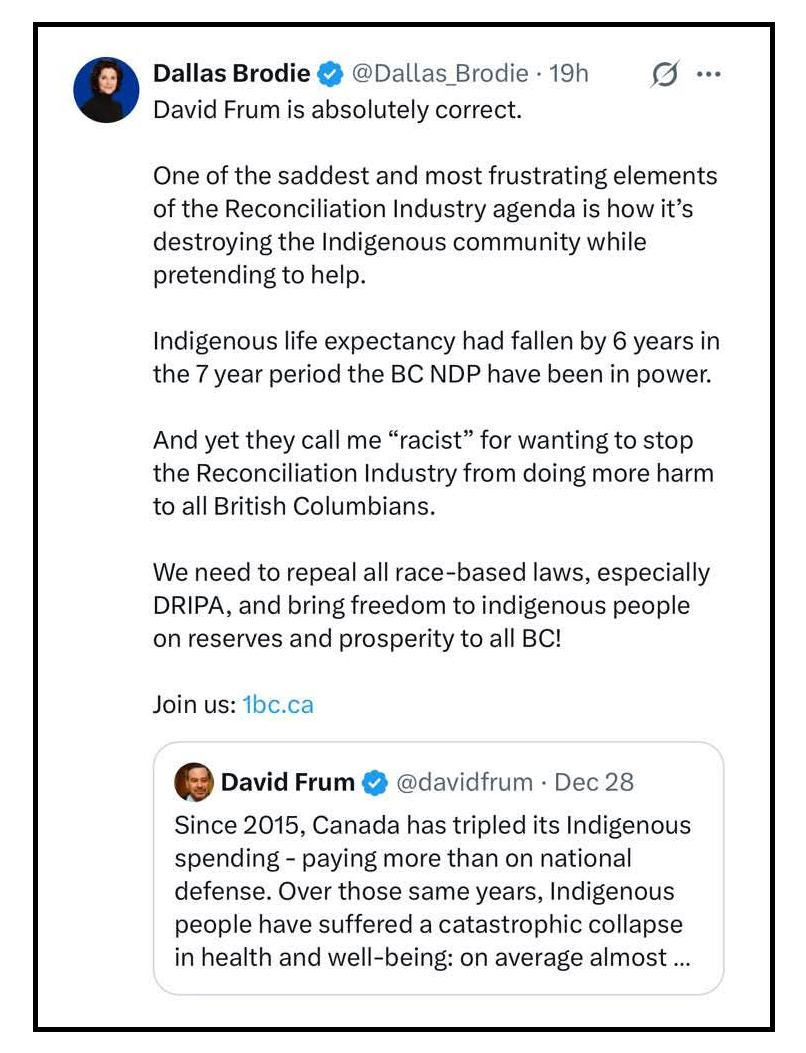Click the paragraph about repealing DRIPA
The height and width of the screenshot is (1053, 806).
431,605
